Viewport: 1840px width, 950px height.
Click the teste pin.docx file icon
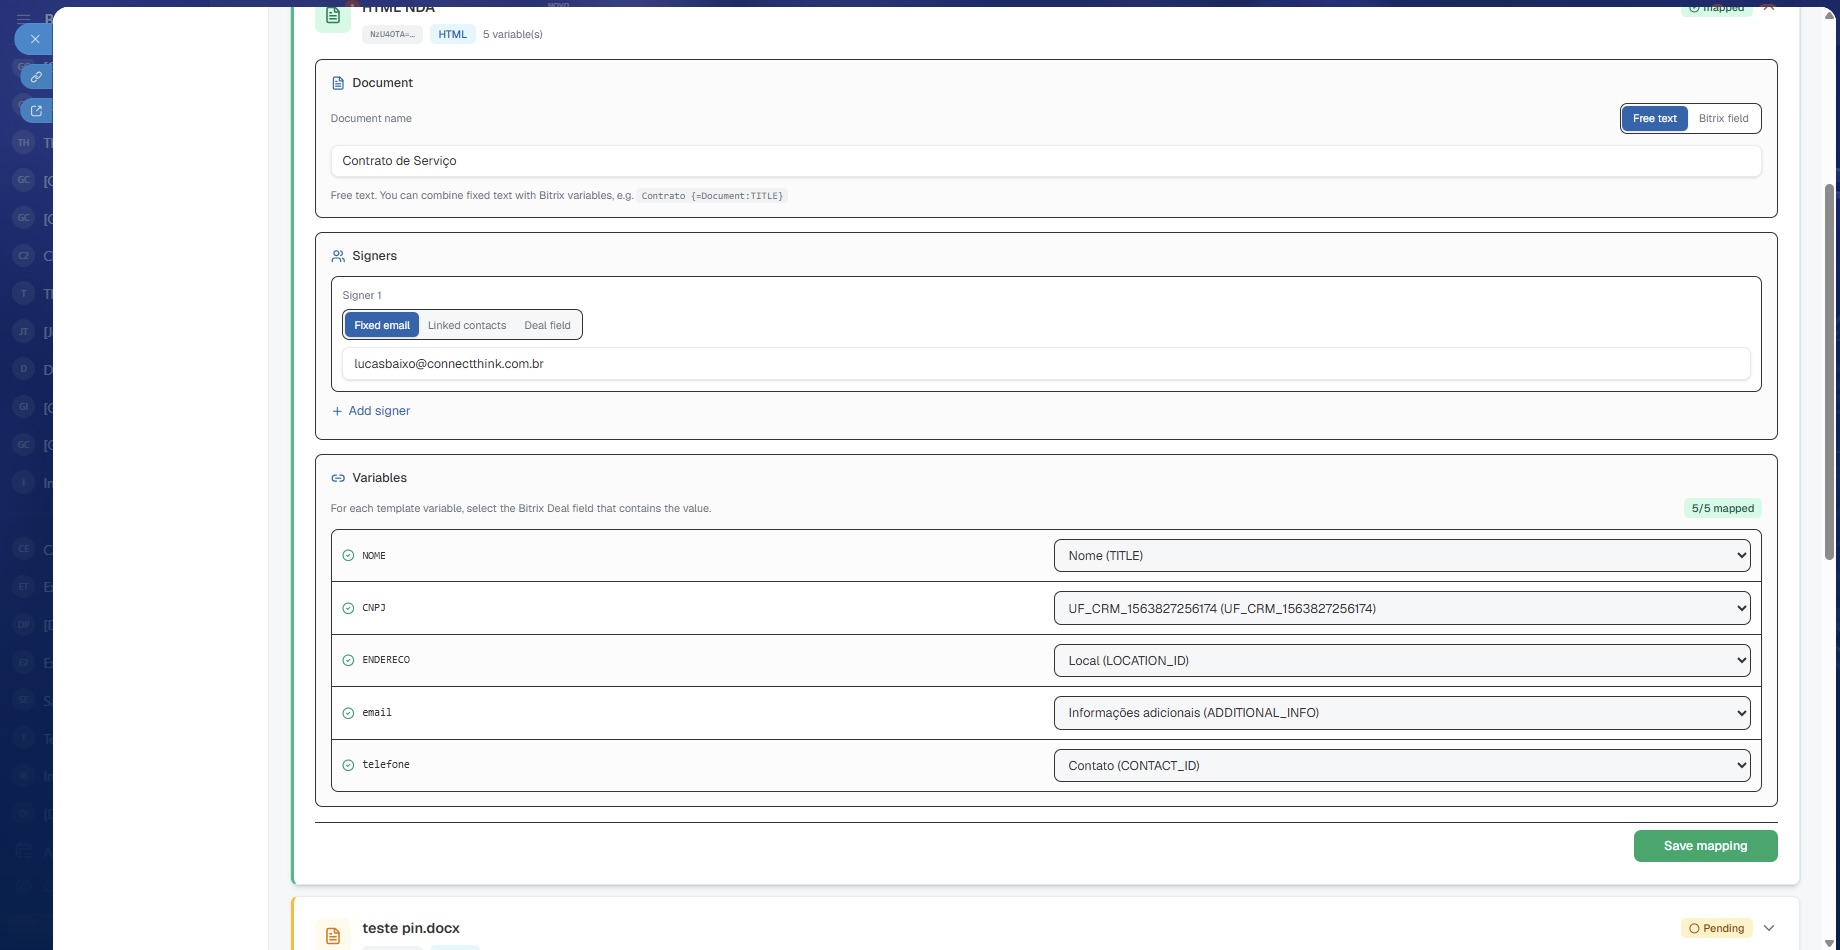333,935
